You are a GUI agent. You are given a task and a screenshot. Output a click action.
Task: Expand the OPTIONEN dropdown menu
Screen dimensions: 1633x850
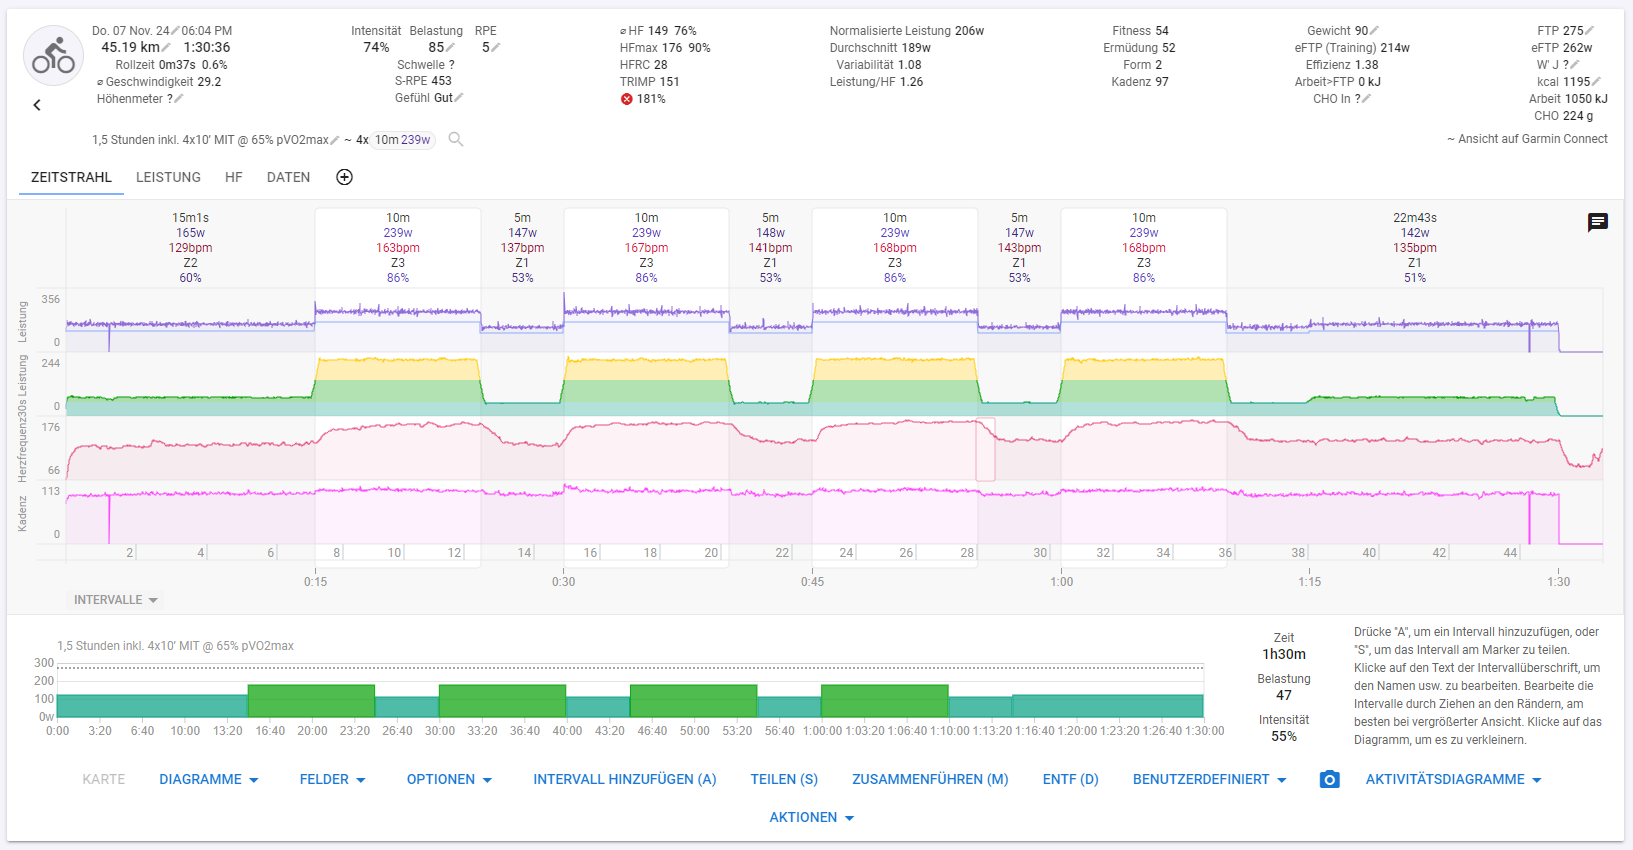pos(449,779)
